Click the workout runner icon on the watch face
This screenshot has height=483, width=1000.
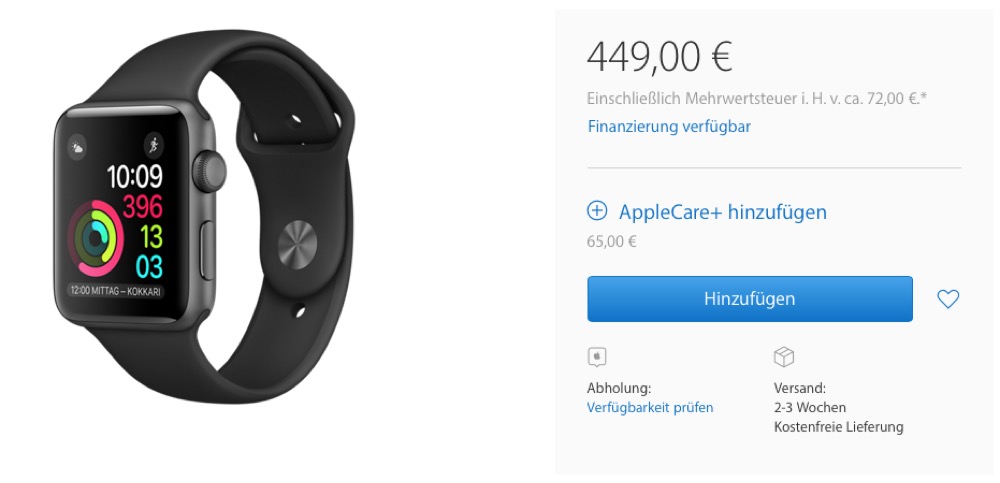click(x=153, y=145)
